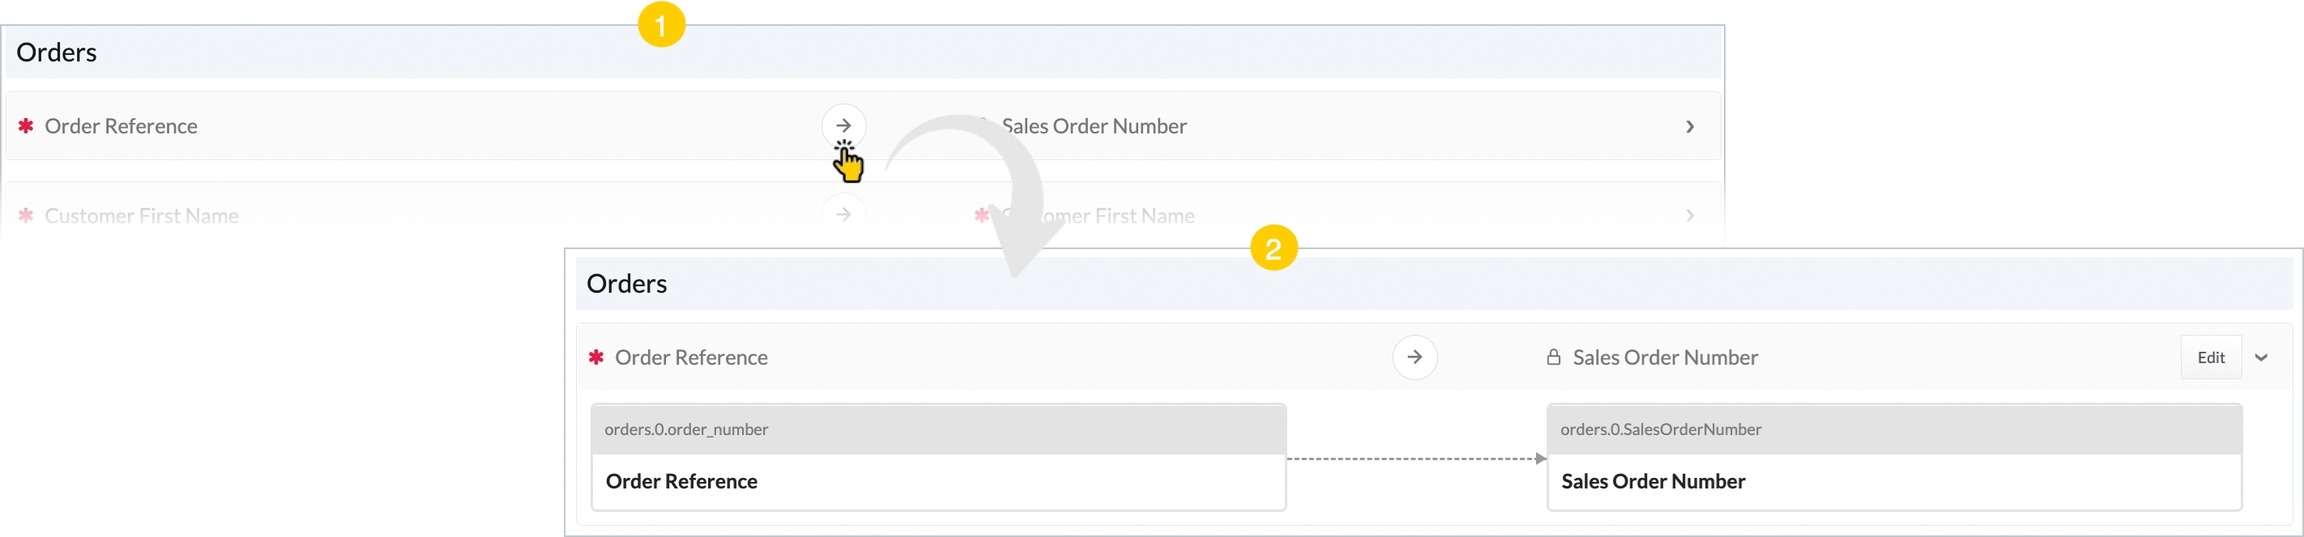Click the mapping arrow in the collapsed Order Reference row
This screenshot has height=537, width=2304.
[843, 125]
